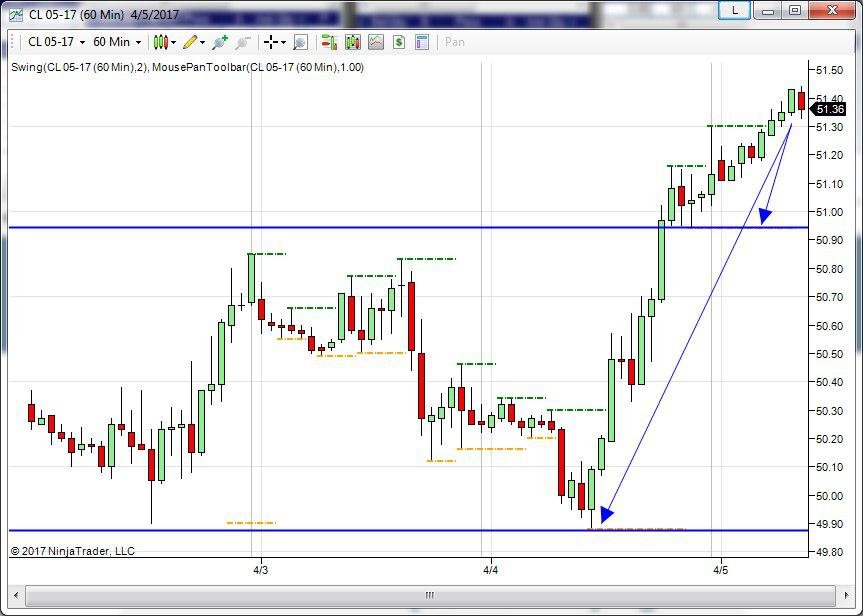
Task: Open the chart Properties icon
Action: pos(422,42)
